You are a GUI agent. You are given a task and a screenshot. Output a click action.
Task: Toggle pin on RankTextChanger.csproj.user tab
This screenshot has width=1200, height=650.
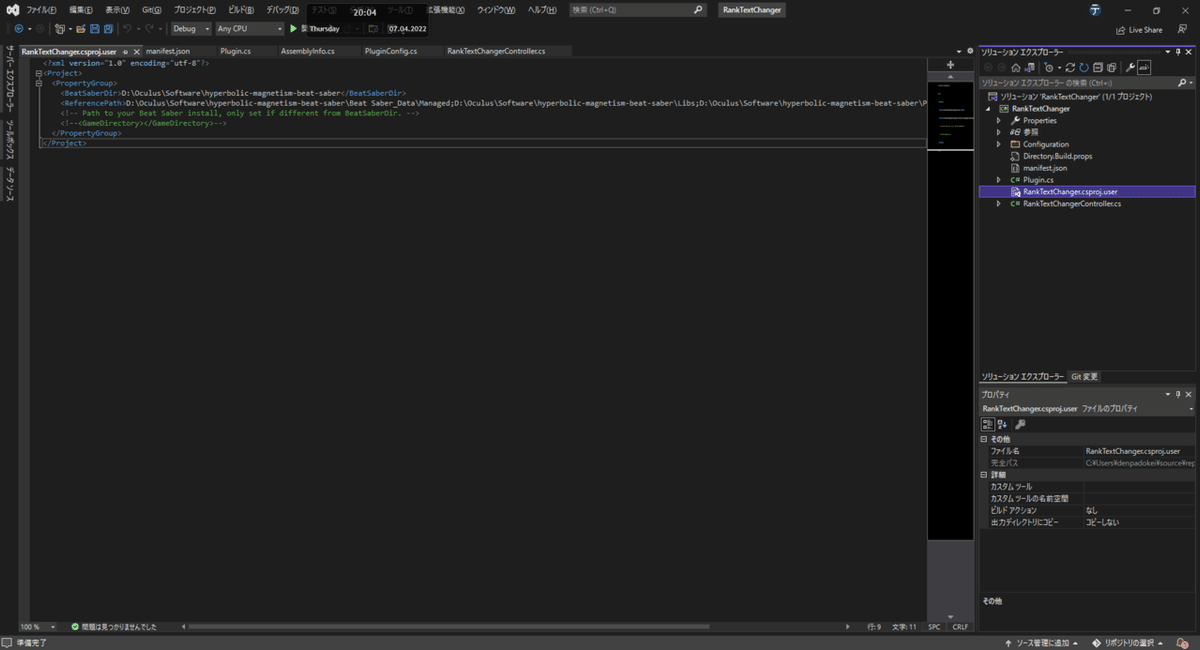coord(125,51)
